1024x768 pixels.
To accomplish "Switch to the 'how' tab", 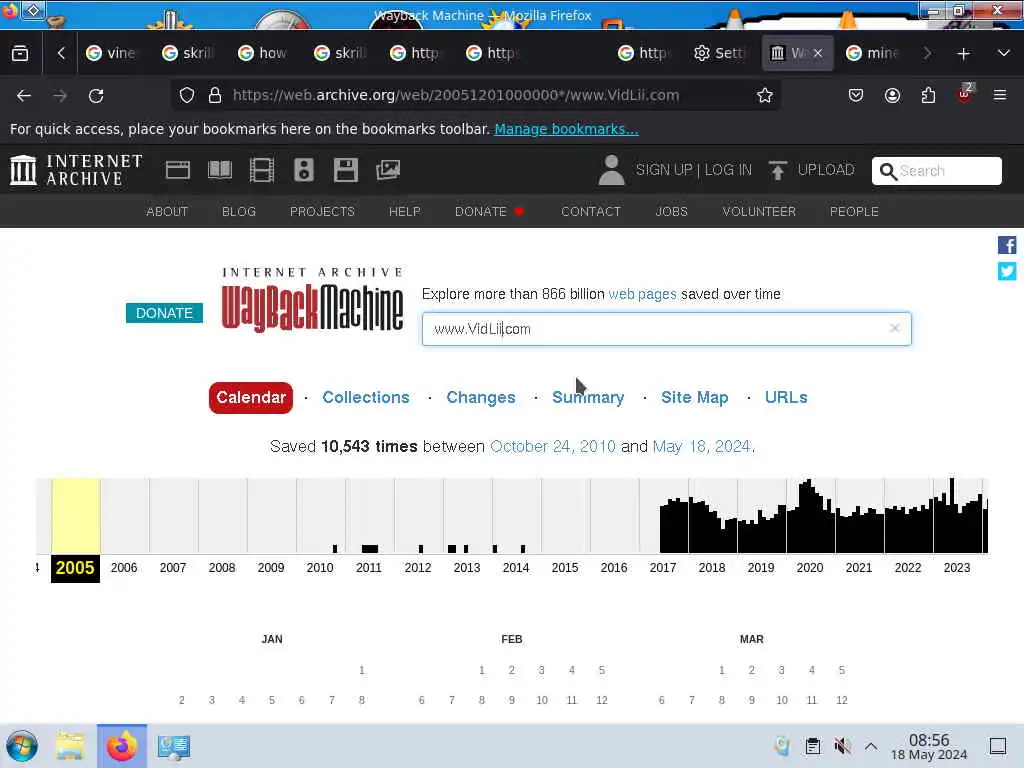I will (x=264, y=53).
